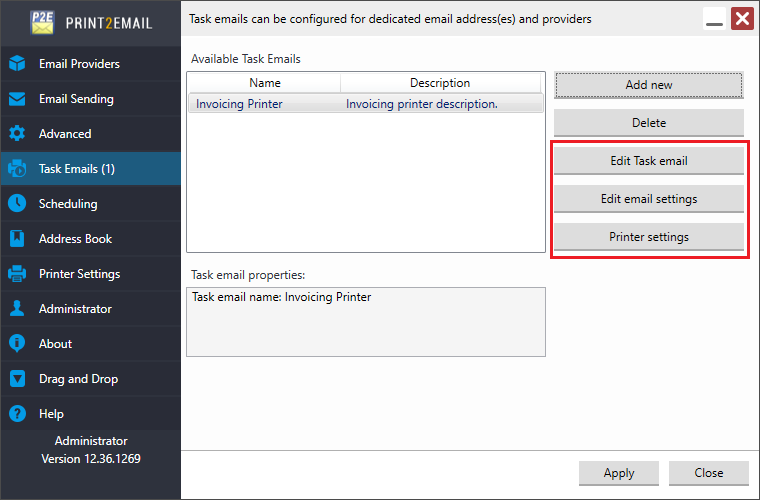Image resolution: width=760 pixels, height=500 pixels.
Task: Click the Administrator person icon
Action: tap(17, 309)
